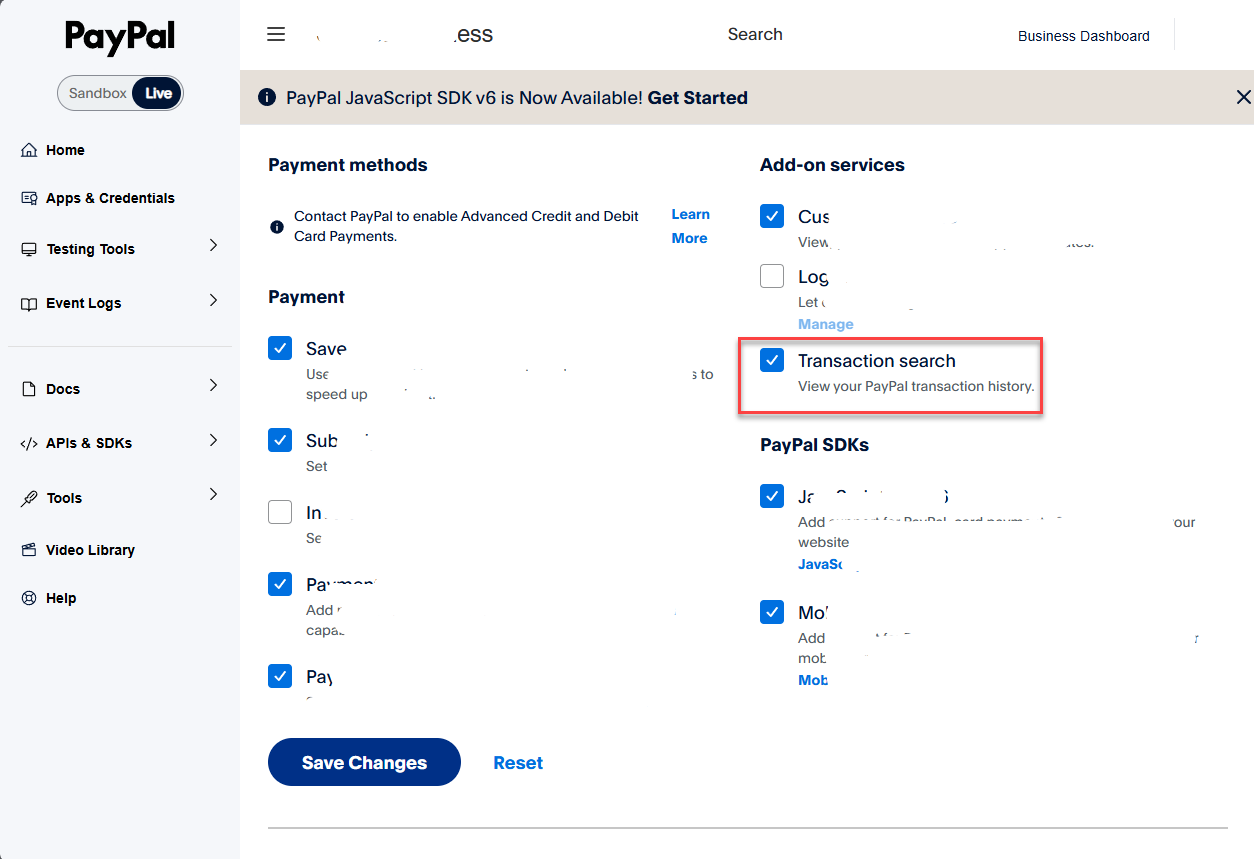This screenshot has width=1254, height=859.
Task: Click the APIs & SDKs code icon
Action: point(29,443)
